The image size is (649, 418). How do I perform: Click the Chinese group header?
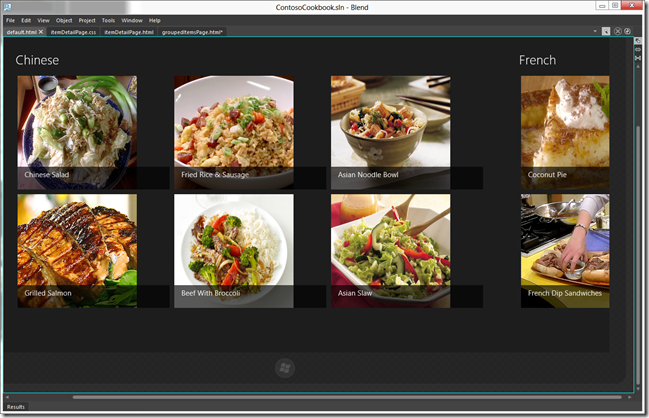coord(37,60)
